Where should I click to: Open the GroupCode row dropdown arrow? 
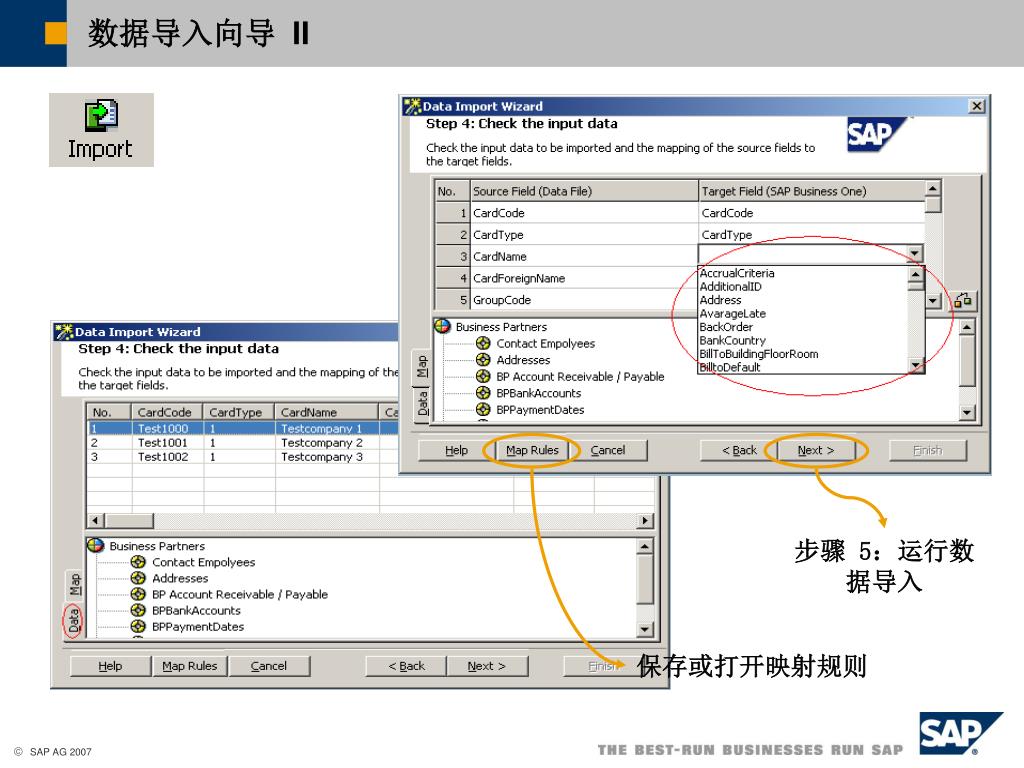[933, 300]
